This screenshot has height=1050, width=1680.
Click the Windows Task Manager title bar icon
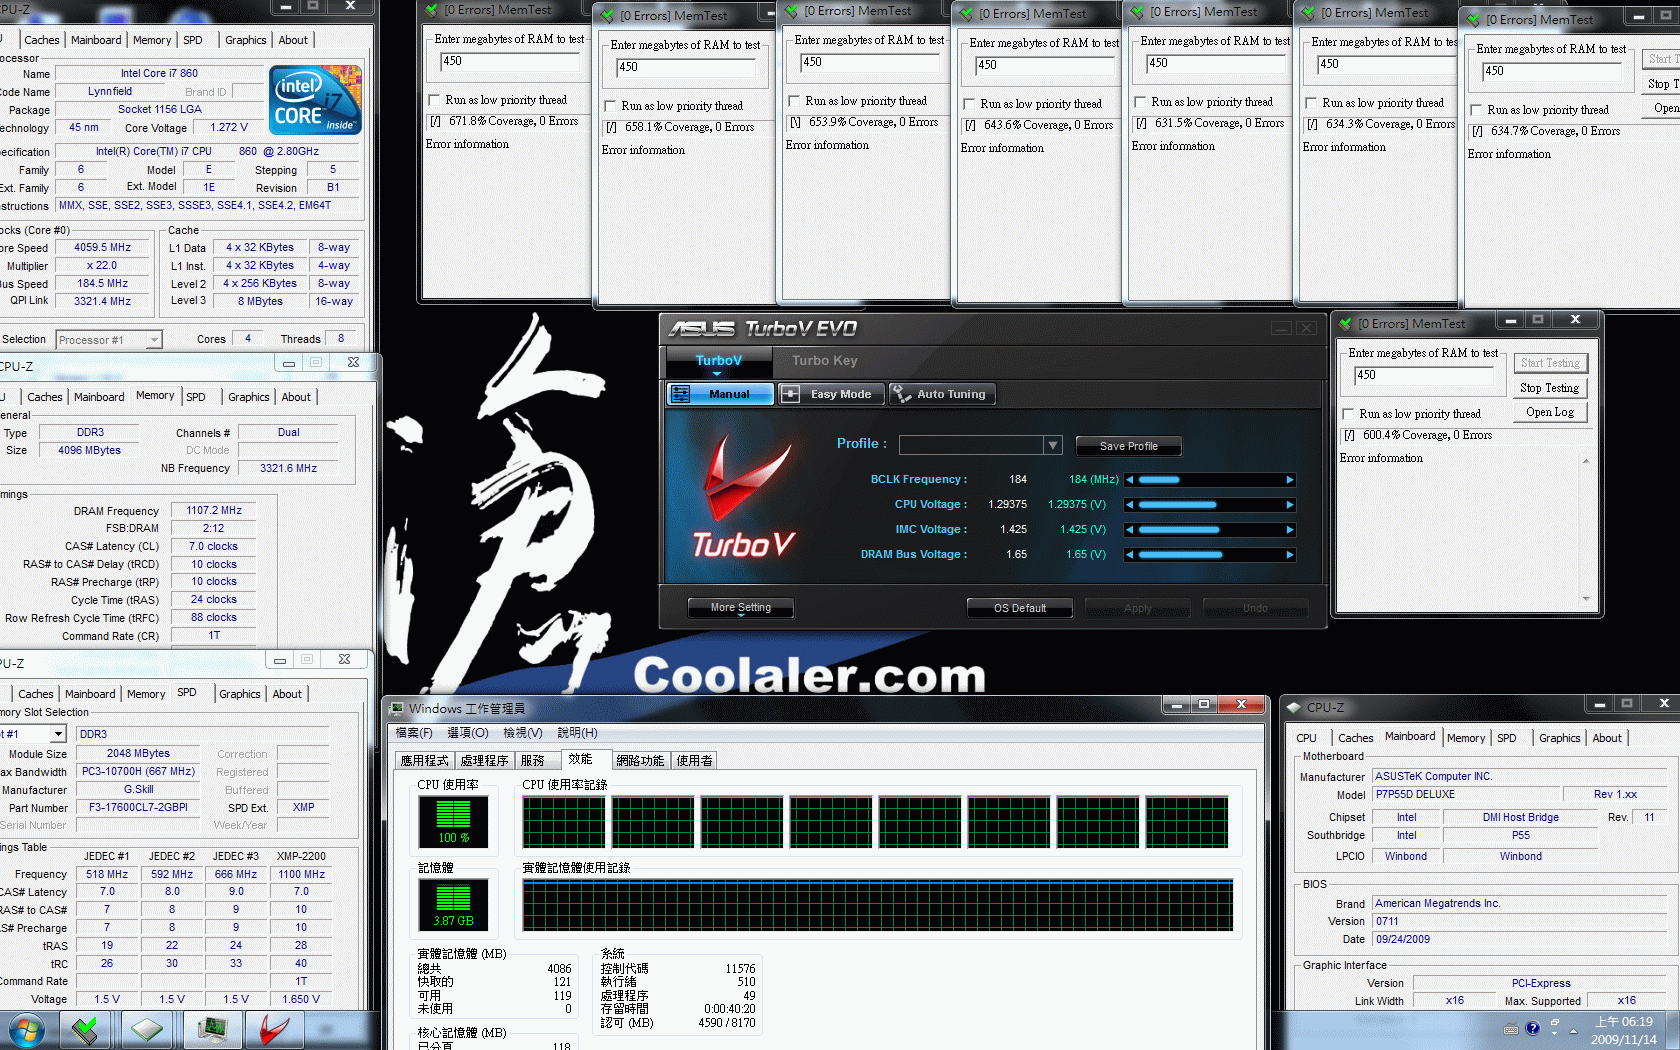(x=397, y=708)
